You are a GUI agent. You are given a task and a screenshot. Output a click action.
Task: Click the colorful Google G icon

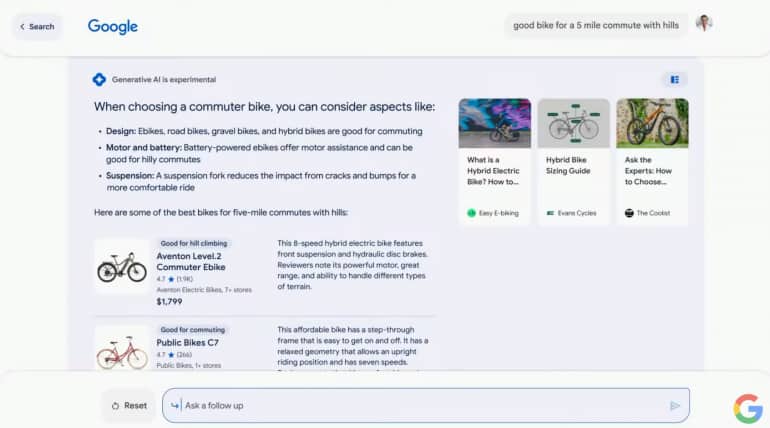click(748, 408)
